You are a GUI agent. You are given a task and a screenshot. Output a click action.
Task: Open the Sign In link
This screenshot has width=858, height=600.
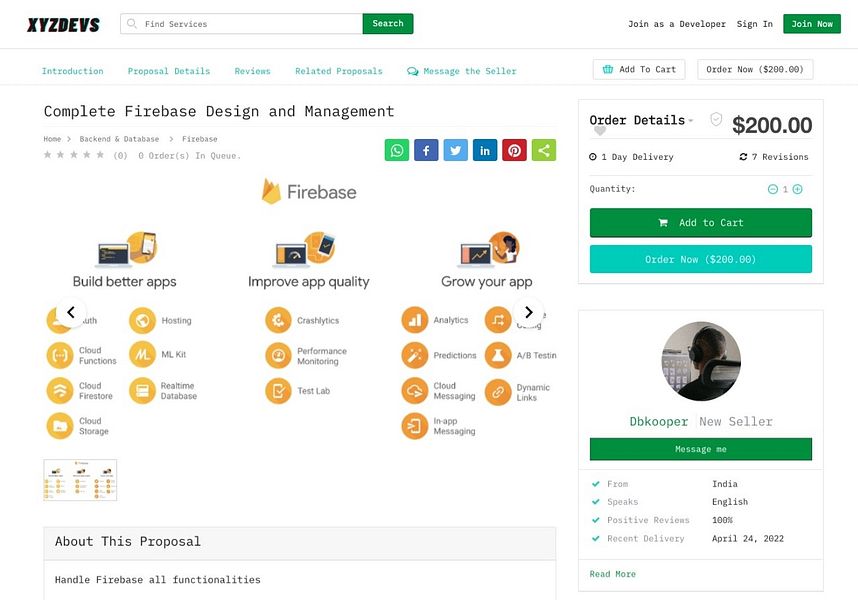tap(755, 24)
